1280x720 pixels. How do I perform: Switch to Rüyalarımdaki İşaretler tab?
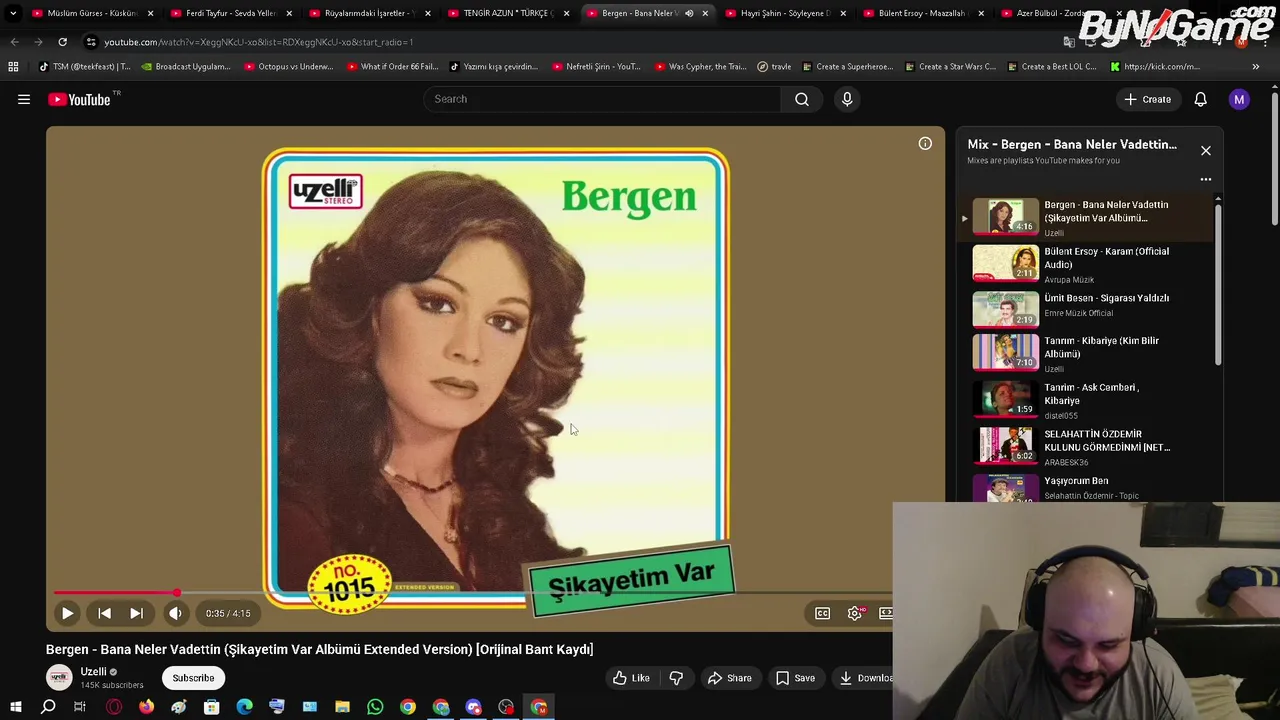point(368,13)
